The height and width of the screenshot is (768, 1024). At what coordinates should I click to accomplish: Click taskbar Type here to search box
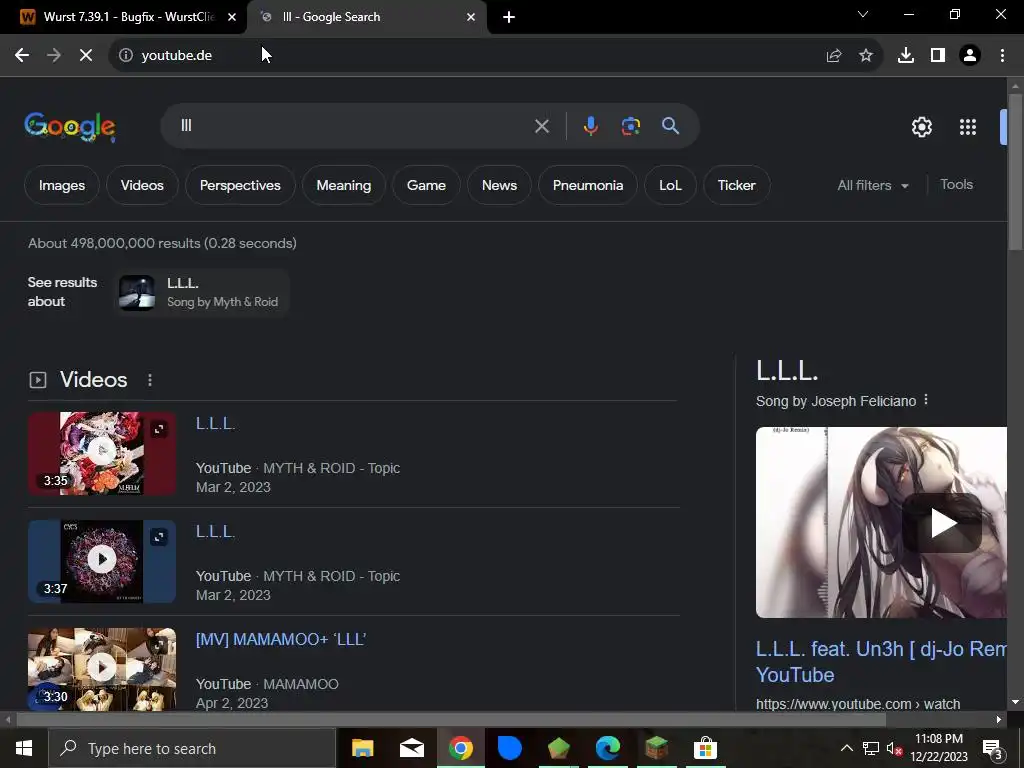pos(192,748)
